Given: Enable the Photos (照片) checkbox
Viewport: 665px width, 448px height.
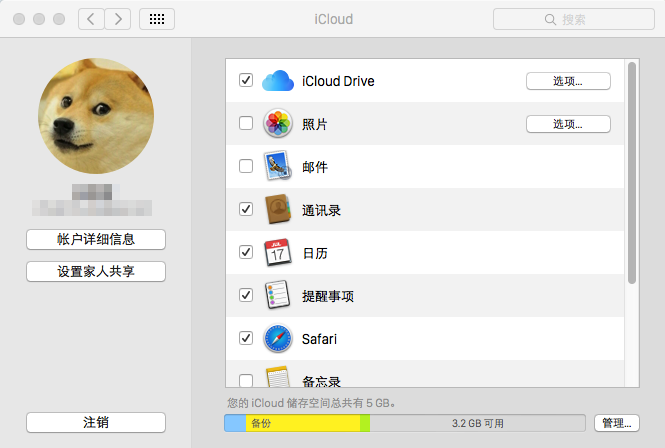Looking at the screenshot, I should [246, 124].
